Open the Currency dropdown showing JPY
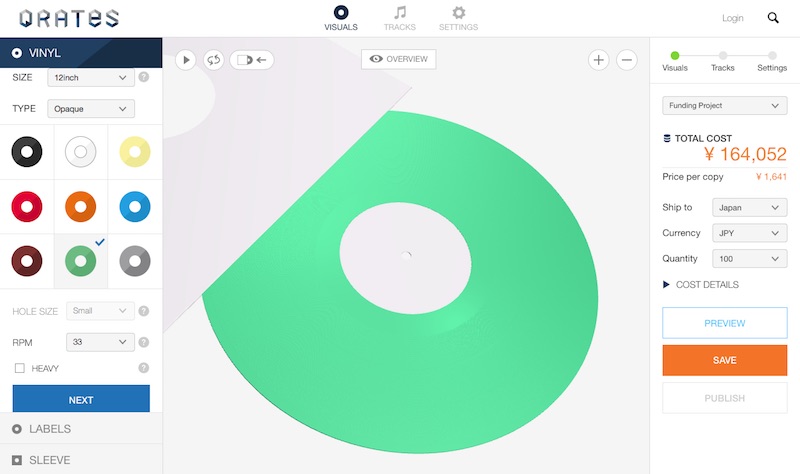This screenshot has width=800, height=474. [749, 233]
